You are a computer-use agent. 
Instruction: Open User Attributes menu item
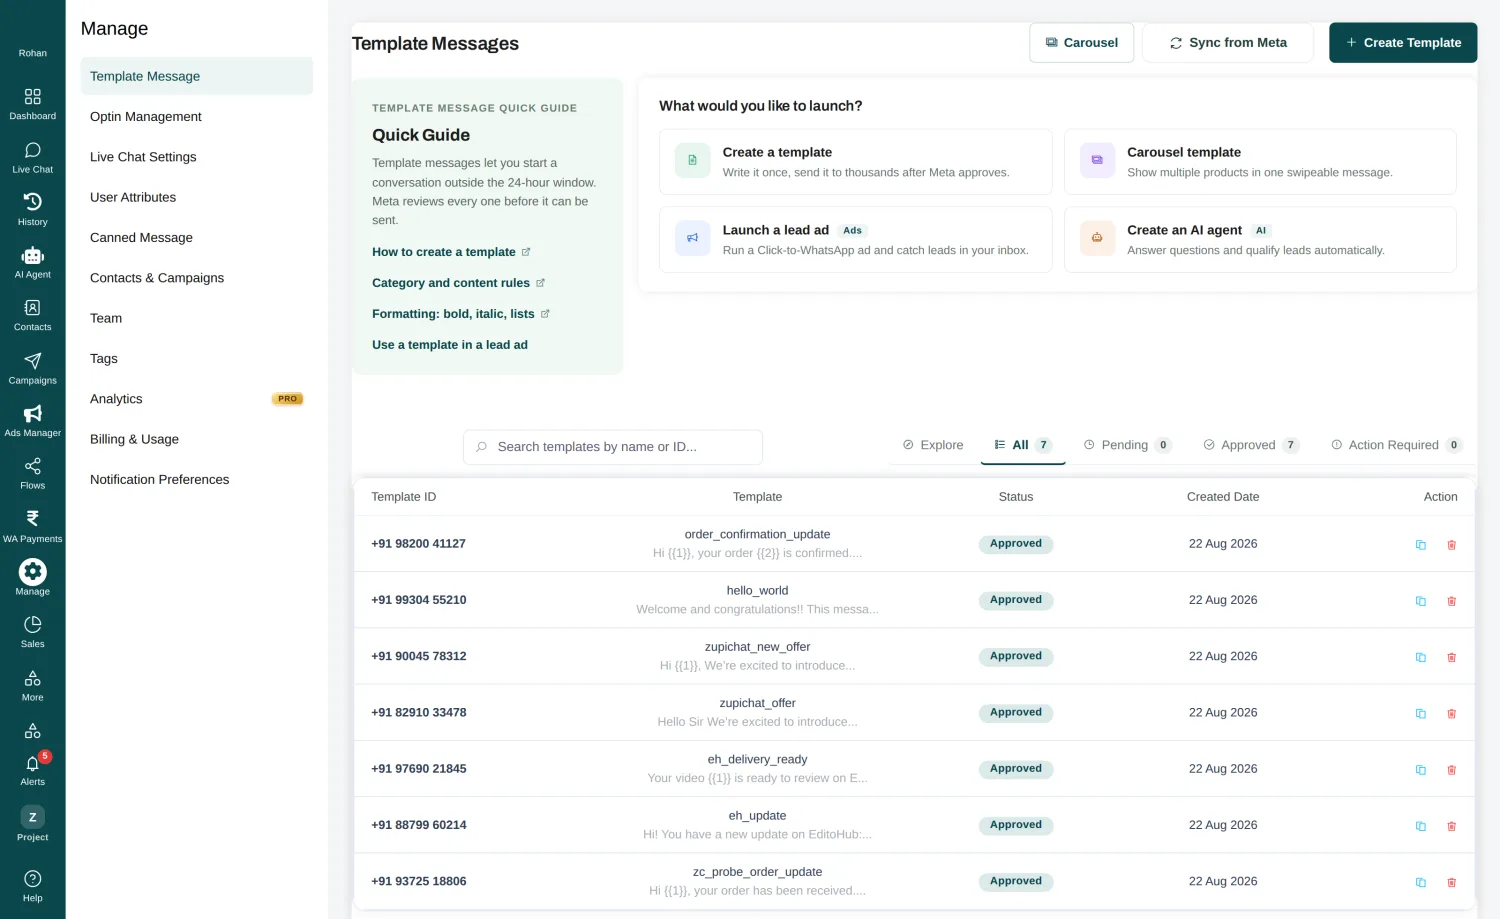[x=196, y=197]
